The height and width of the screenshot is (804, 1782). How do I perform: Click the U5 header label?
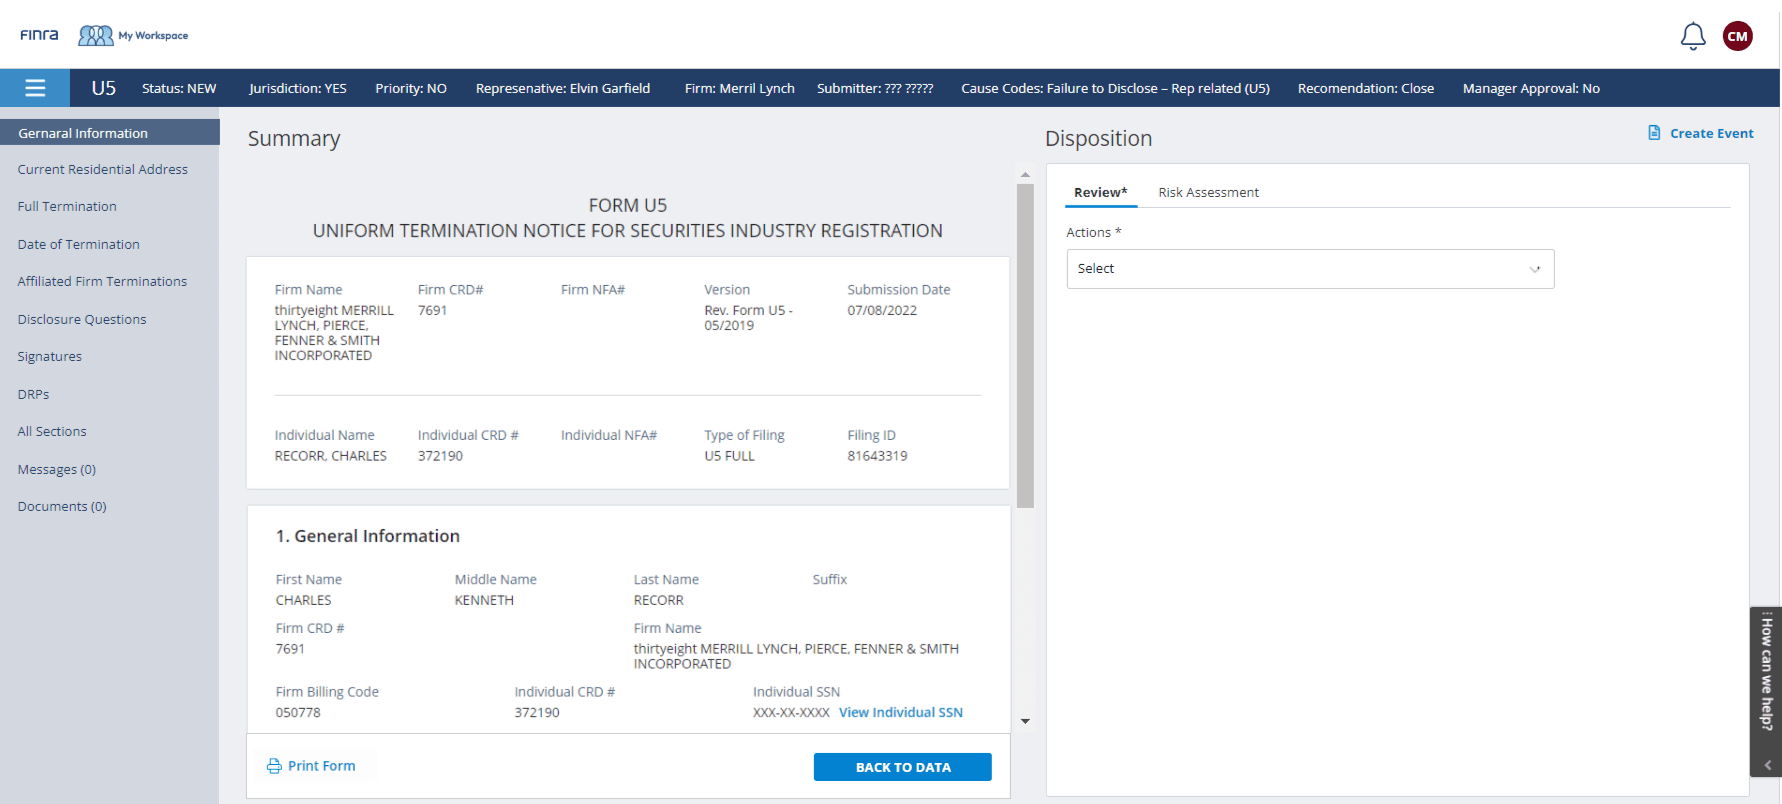104,88
